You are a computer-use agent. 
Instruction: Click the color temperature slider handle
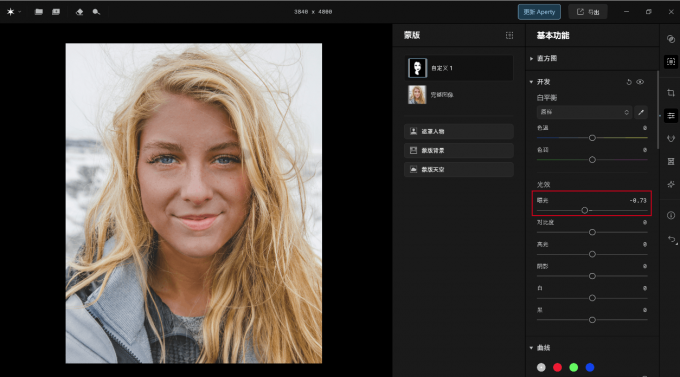point(592,138)
